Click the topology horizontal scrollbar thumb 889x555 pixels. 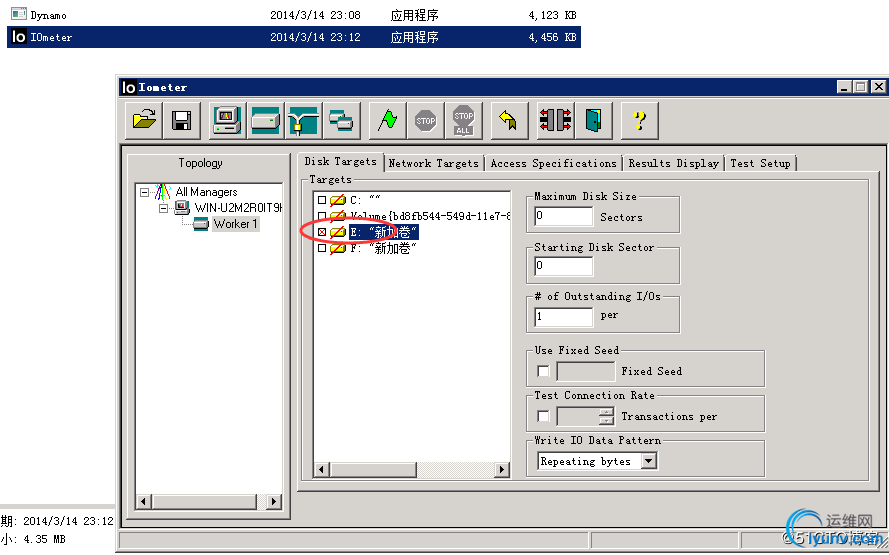tap(205, 502)
